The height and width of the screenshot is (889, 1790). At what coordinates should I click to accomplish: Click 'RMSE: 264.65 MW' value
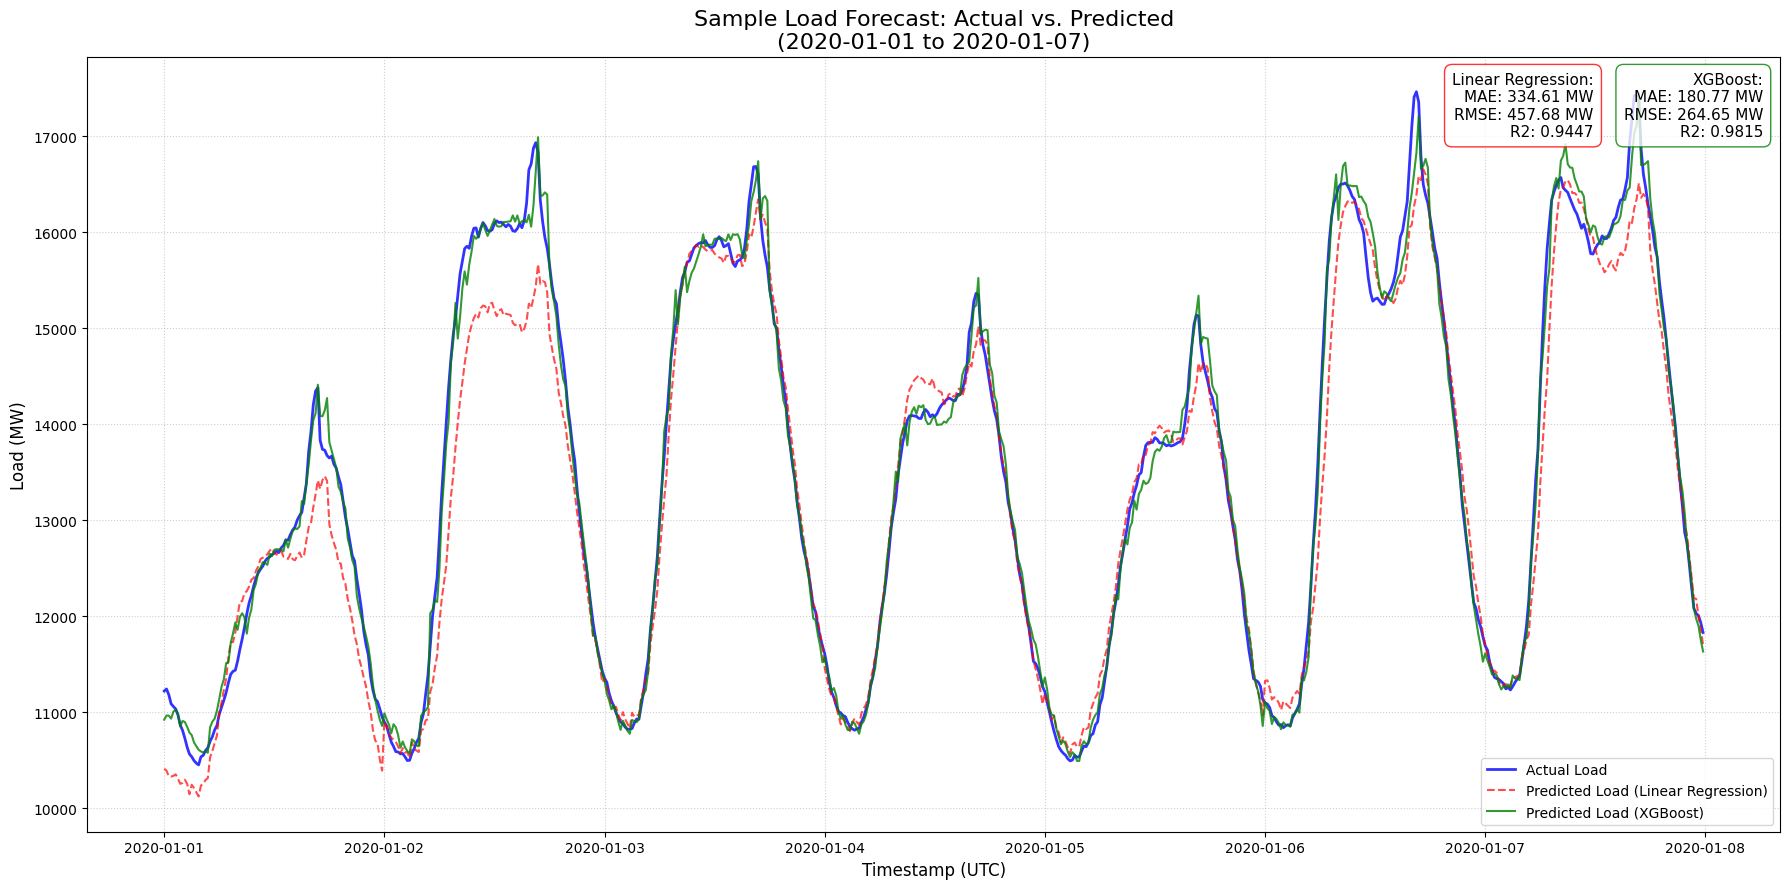[x=1694, y=114]
